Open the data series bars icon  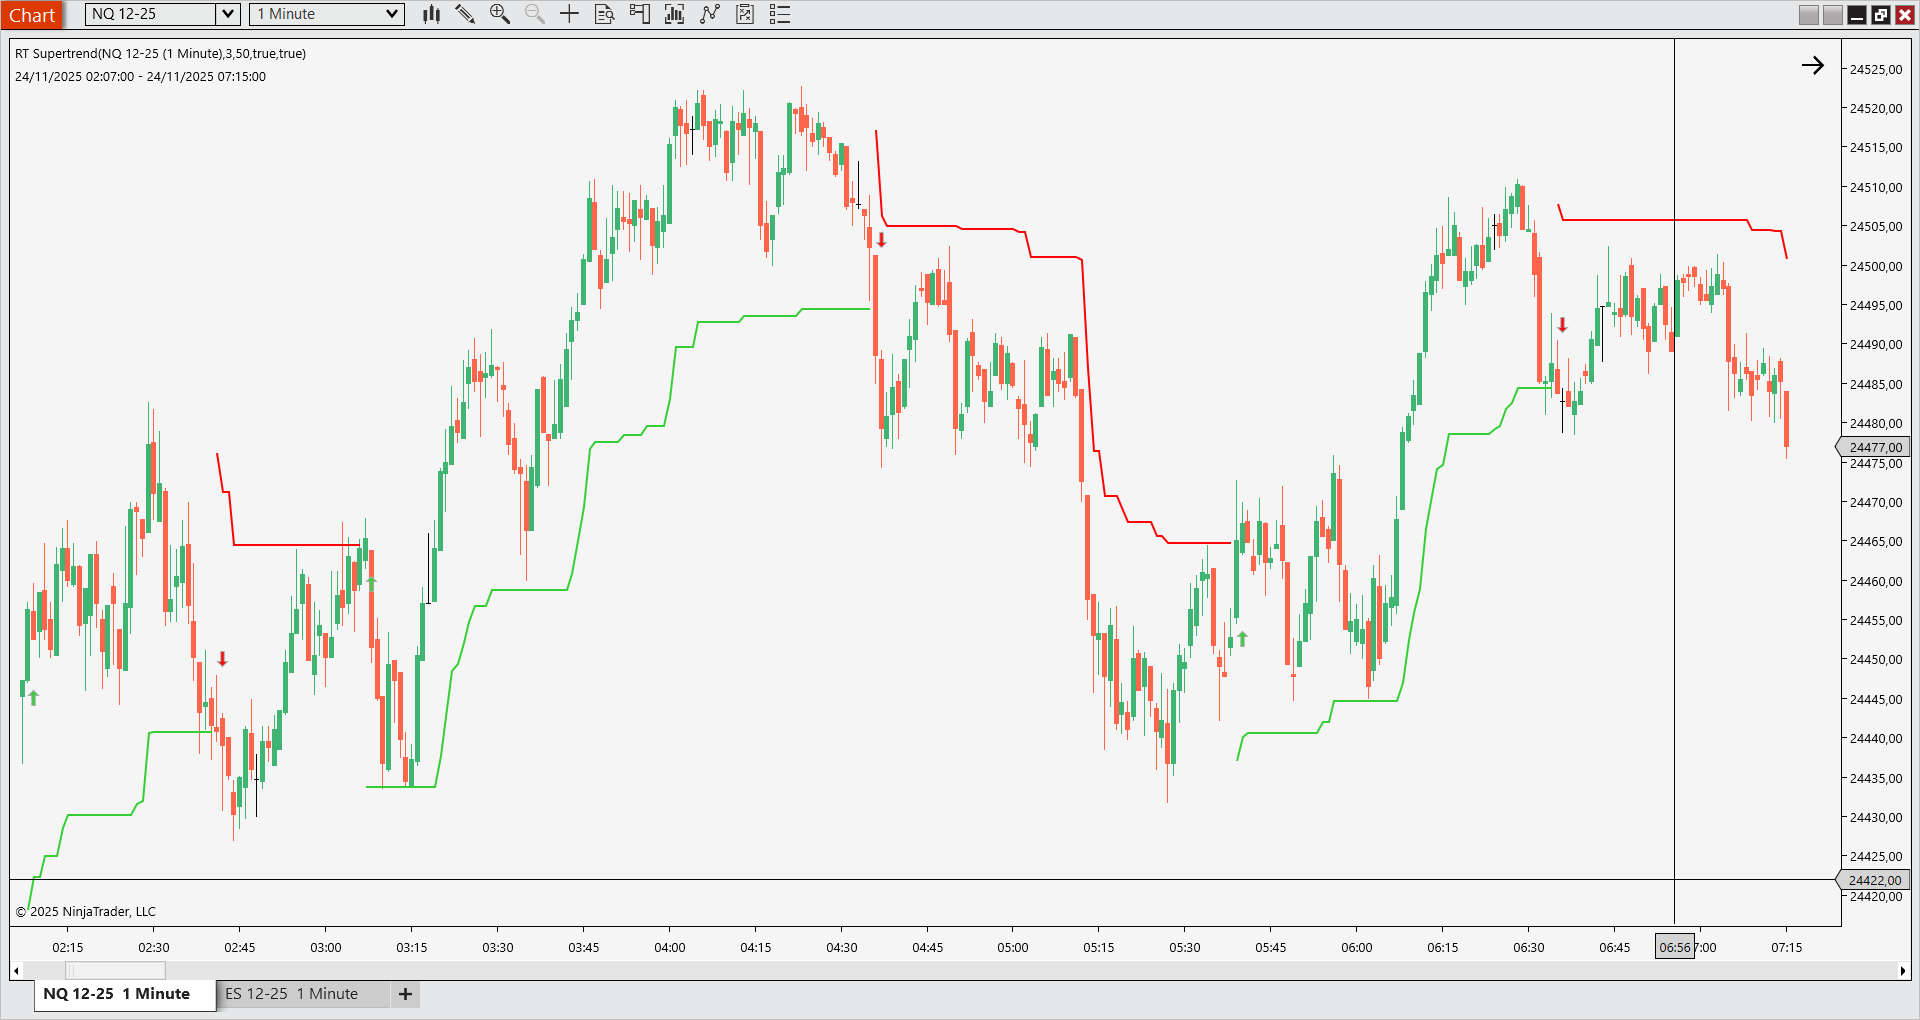click(x=675, y=14)
